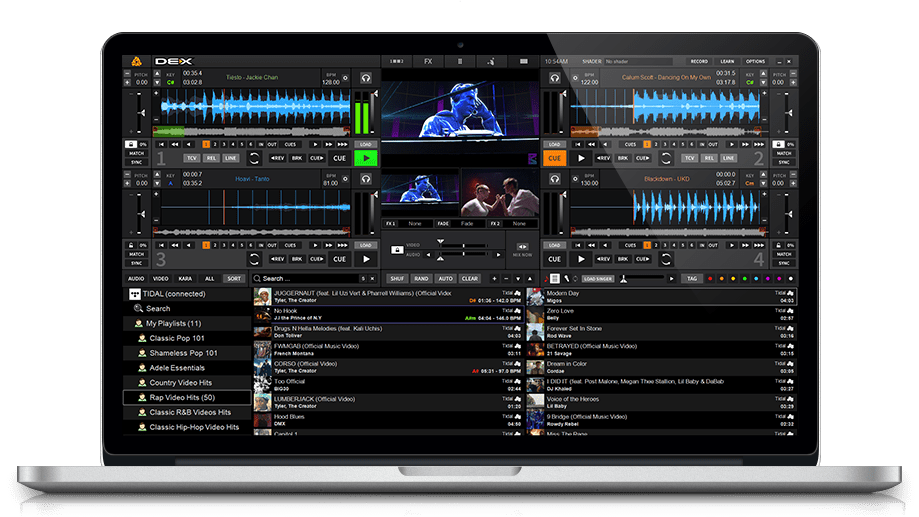Toggle TCV timecode mode on deck 1
919x517 pixels.
click(x=192, y=158)
